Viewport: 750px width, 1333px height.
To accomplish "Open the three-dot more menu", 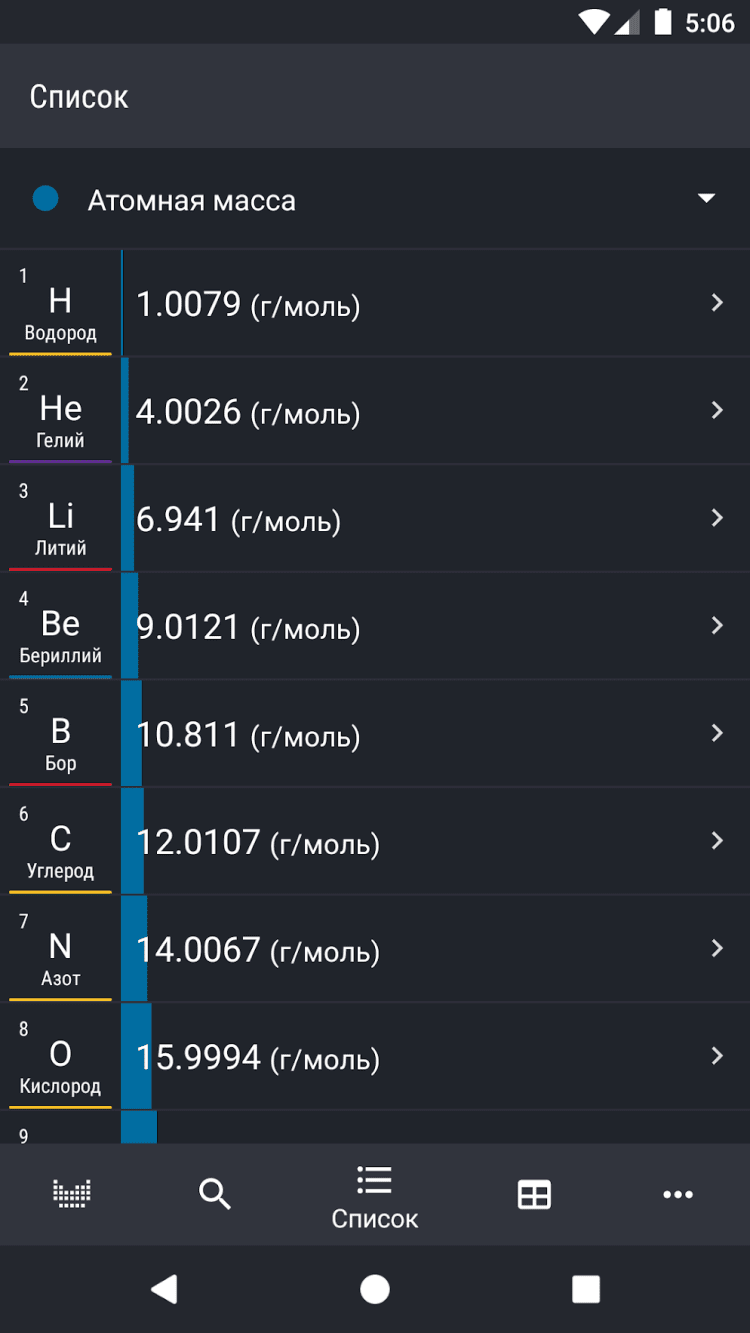I will (677, 1194).
